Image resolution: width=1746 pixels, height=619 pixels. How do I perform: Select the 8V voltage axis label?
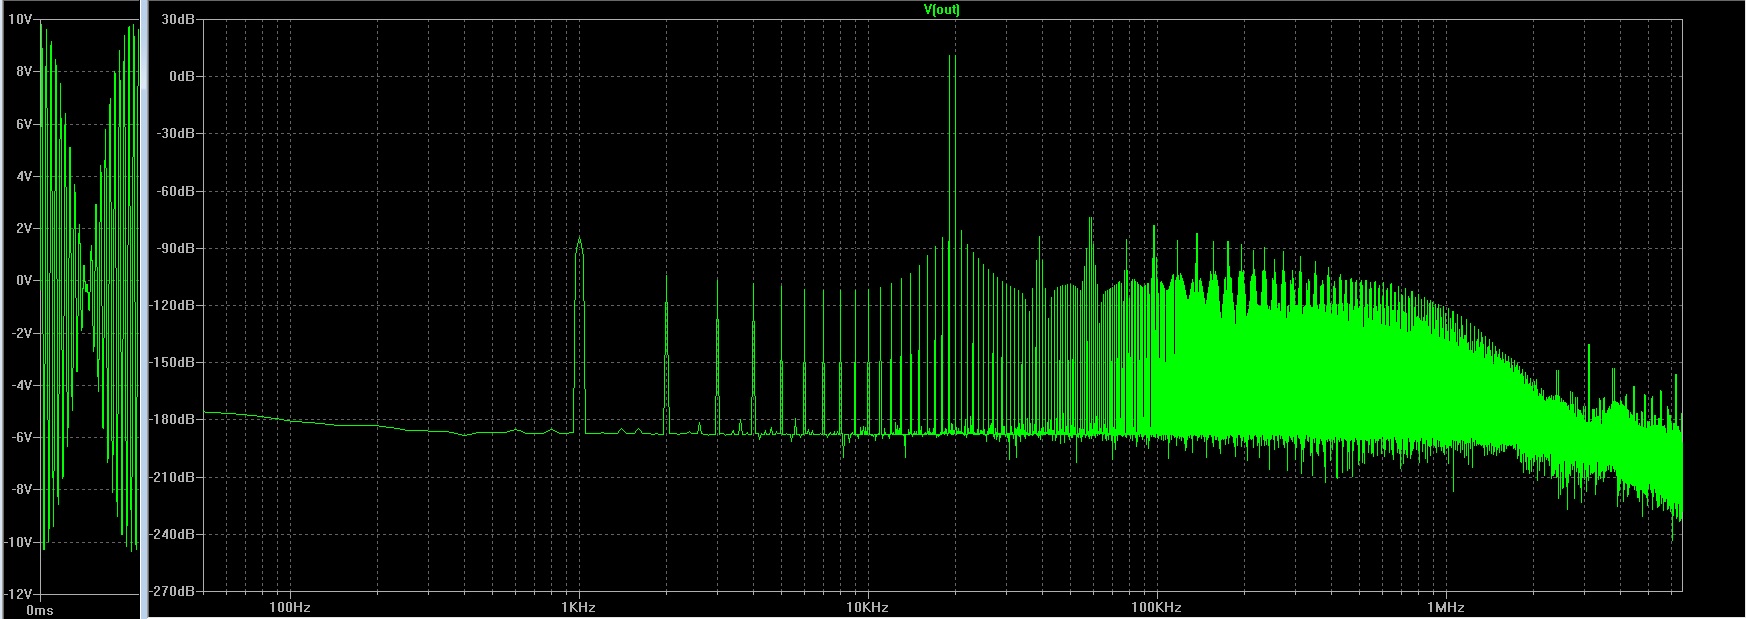(25, 72)
